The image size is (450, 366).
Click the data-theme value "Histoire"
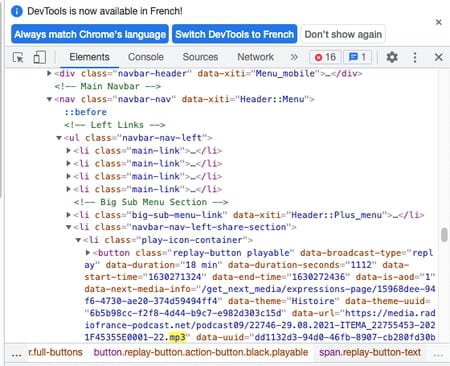pyautogui.click(x=313, y=301)
